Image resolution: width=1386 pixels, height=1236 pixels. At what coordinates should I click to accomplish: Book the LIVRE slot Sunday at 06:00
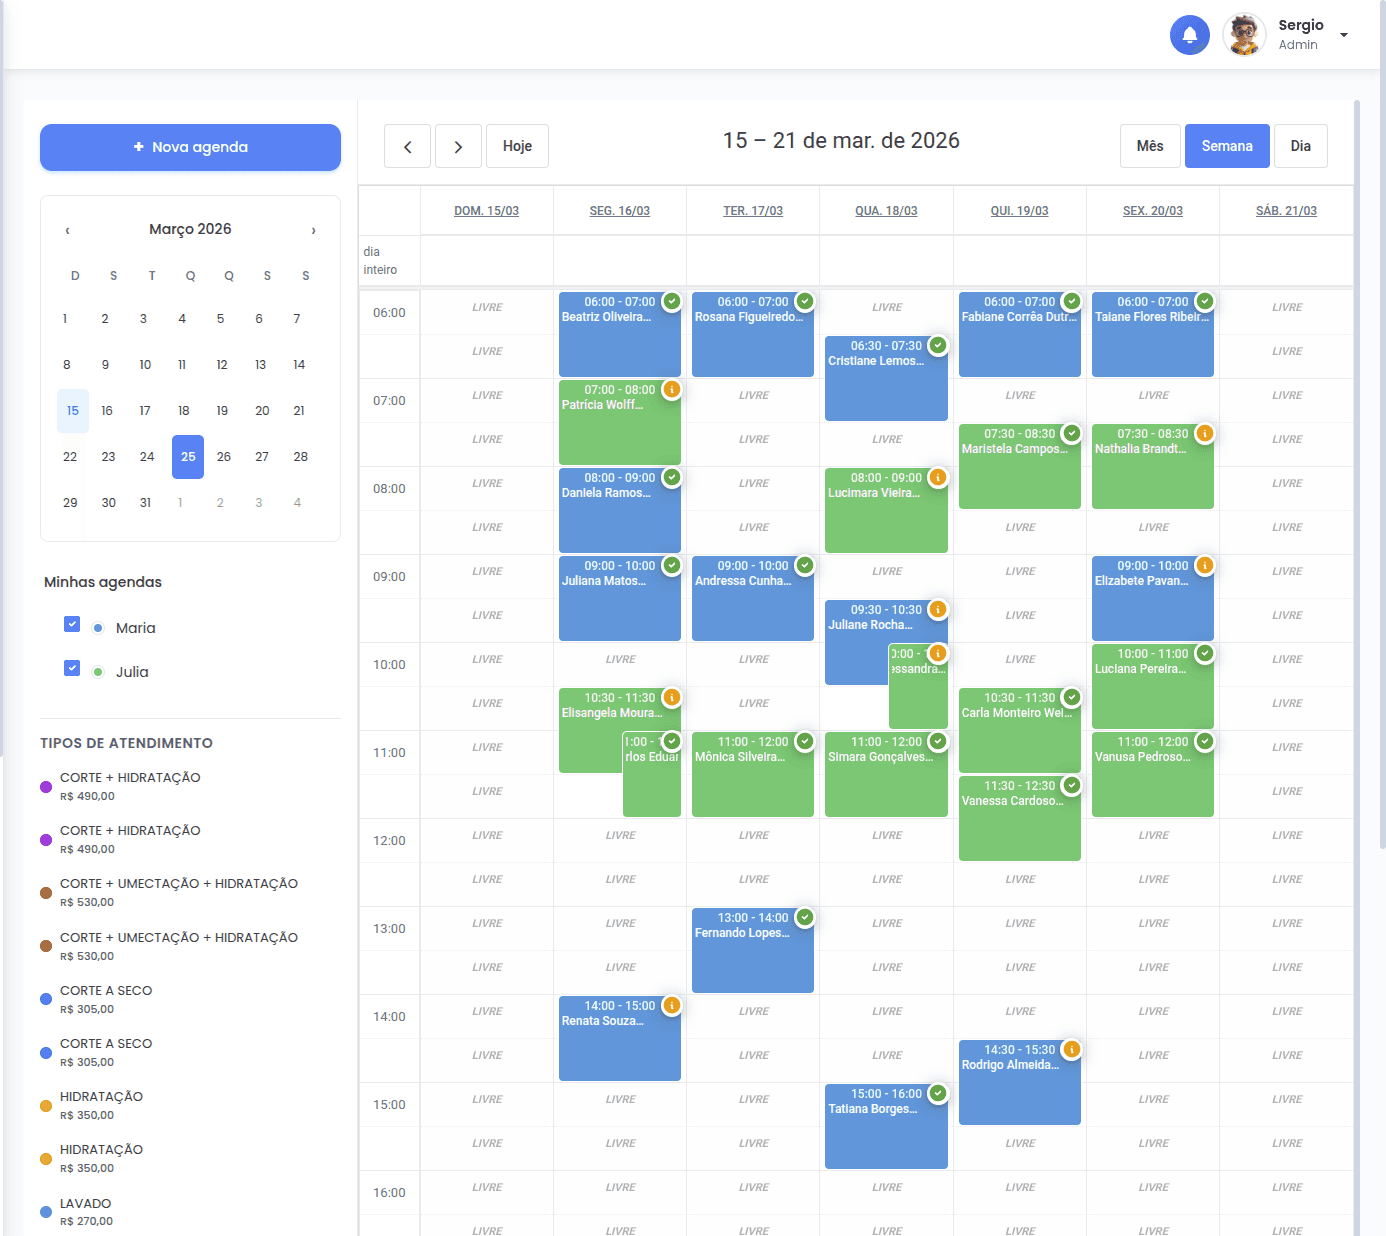click(x=487, y=308)
